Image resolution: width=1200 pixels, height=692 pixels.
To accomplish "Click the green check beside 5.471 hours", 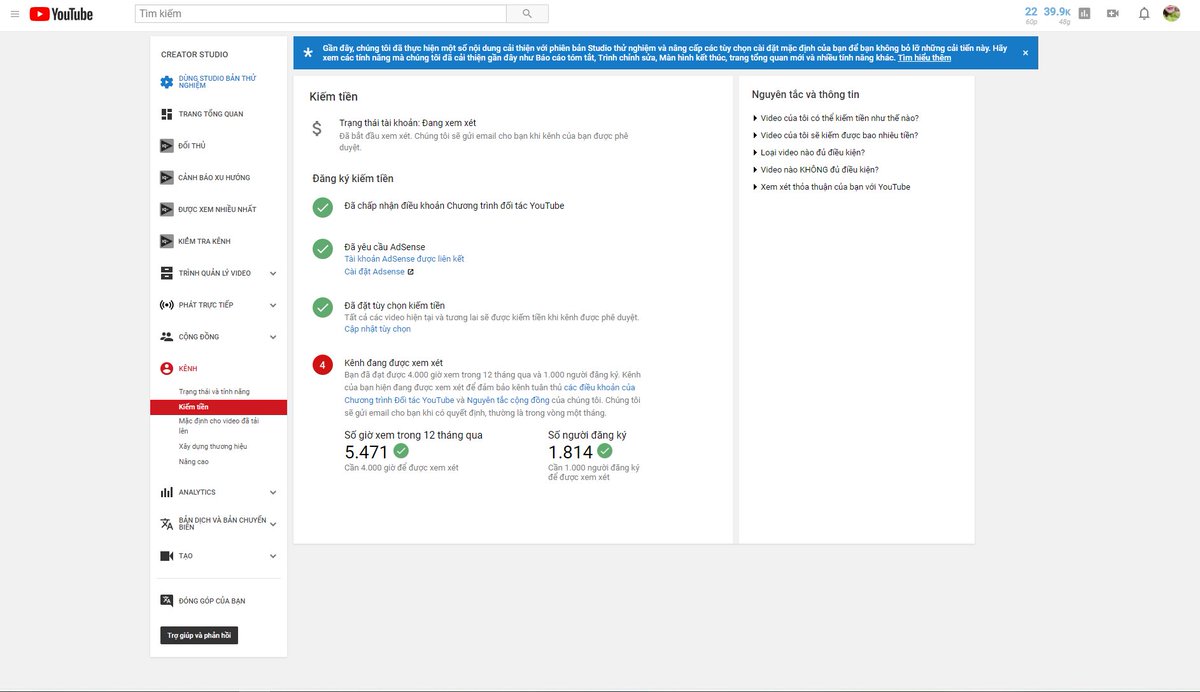I will [401, 451].
